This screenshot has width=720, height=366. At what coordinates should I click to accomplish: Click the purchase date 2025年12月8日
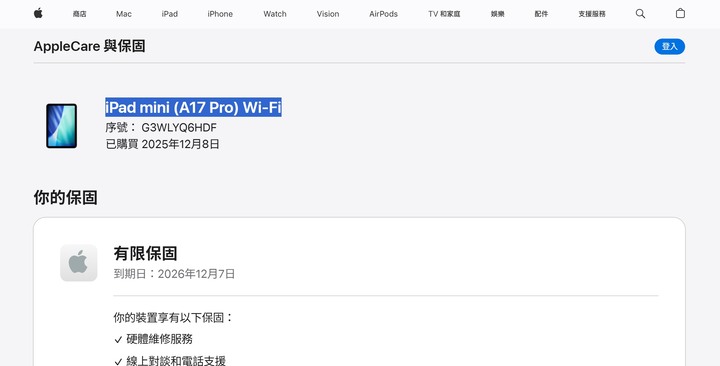click(x=180, y=144)
